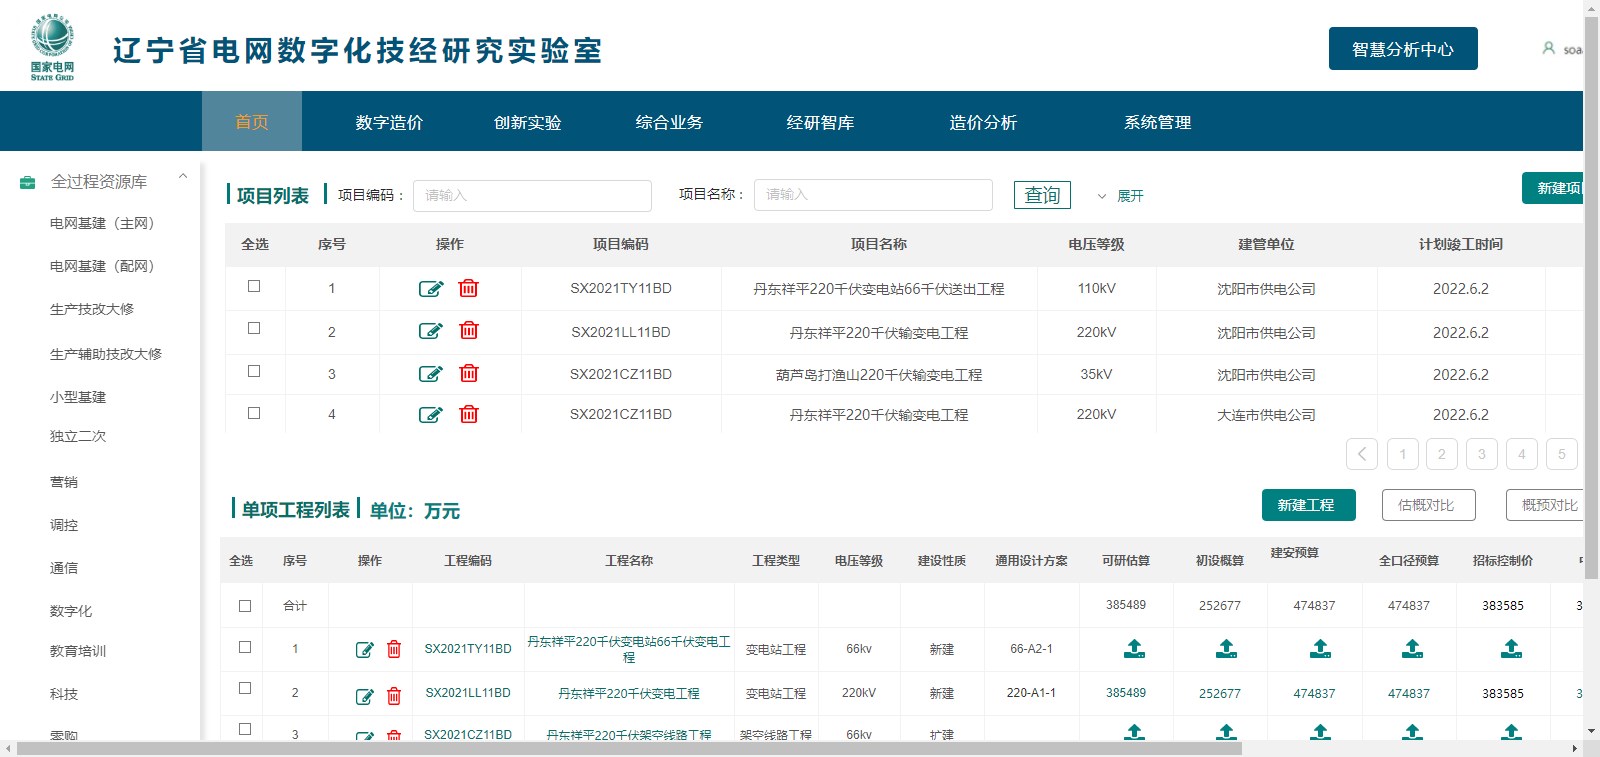Delete project row 1 SX2021TY11BD
Viewport: 1600px width, 757px height.
(468, 288)
